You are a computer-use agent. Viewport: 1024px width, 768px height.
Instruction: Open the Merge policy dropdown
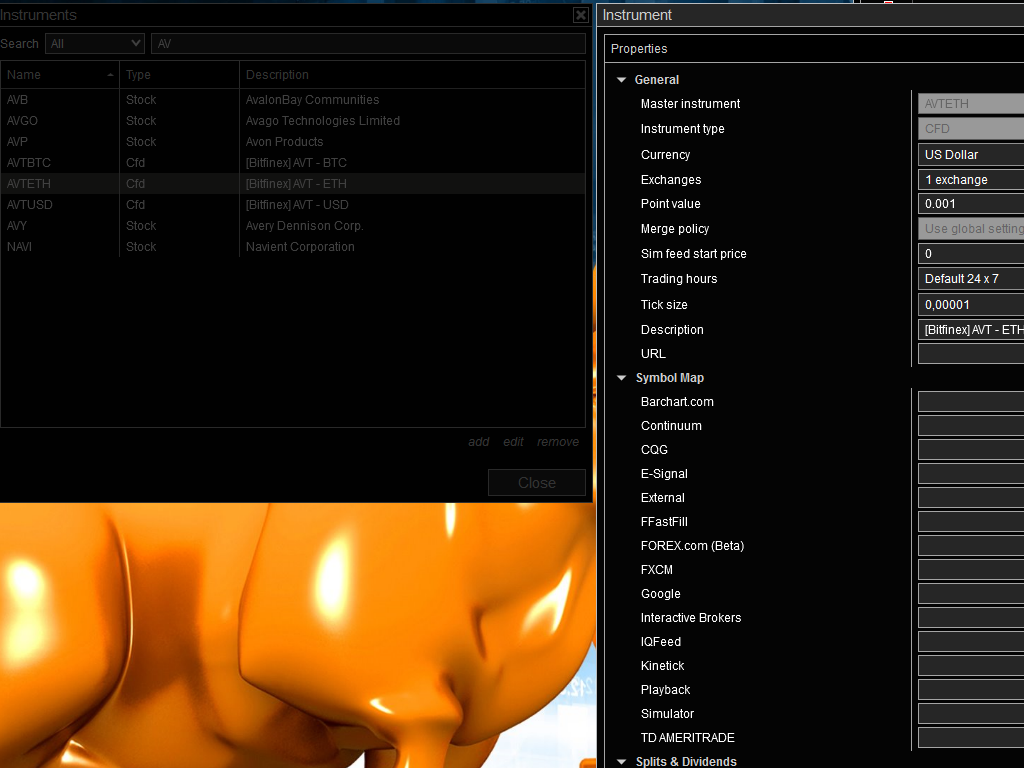point(971,229)
